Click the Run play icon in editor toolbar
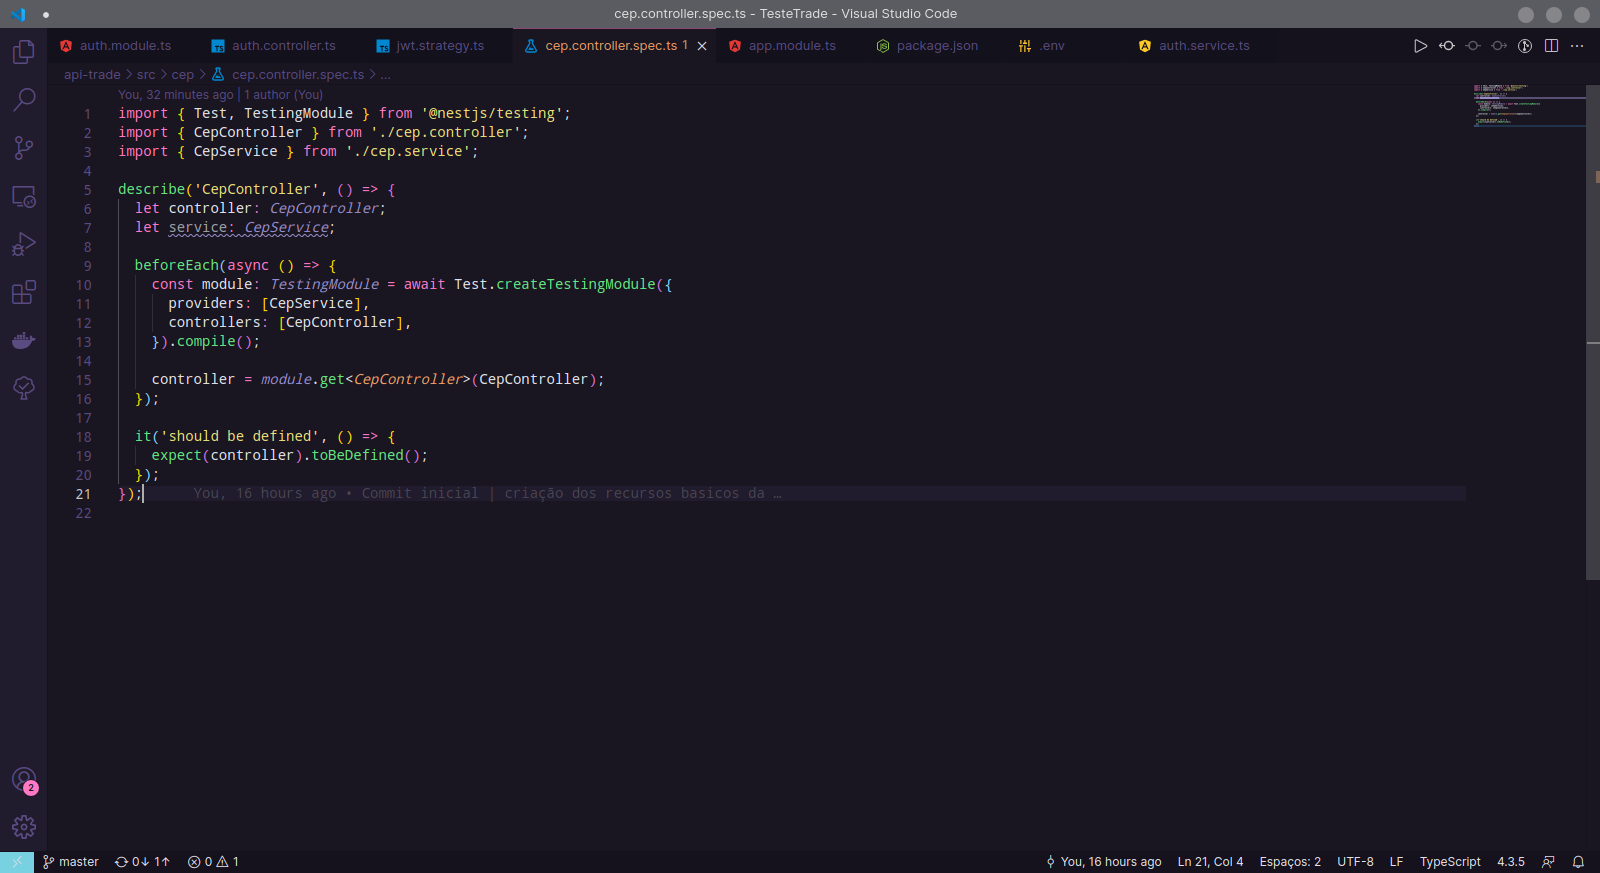 pos(1420,46)
